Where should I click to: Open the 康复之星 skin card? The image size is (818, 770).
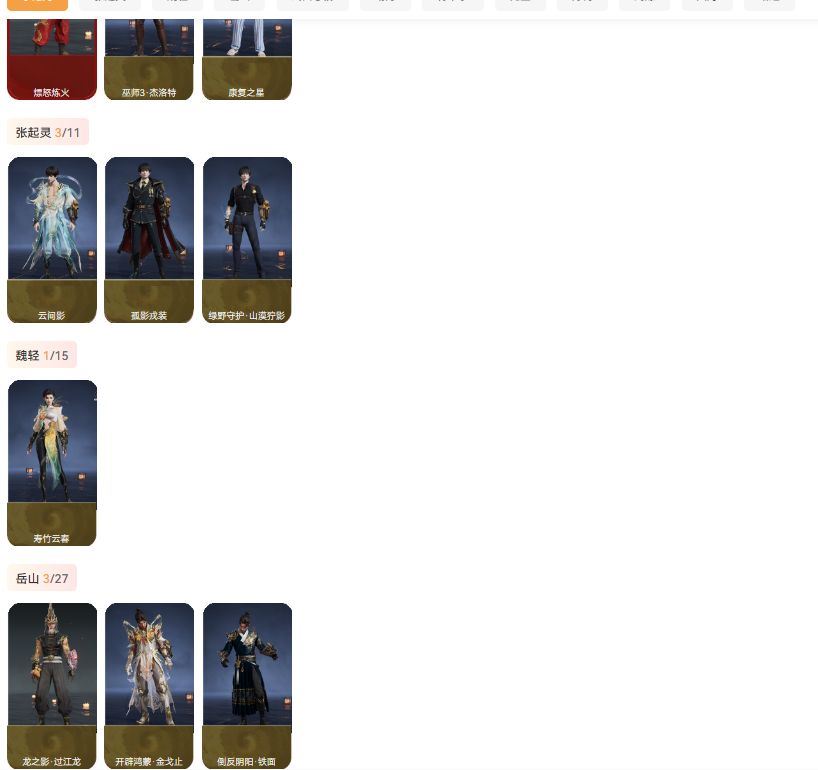point(247,59)
